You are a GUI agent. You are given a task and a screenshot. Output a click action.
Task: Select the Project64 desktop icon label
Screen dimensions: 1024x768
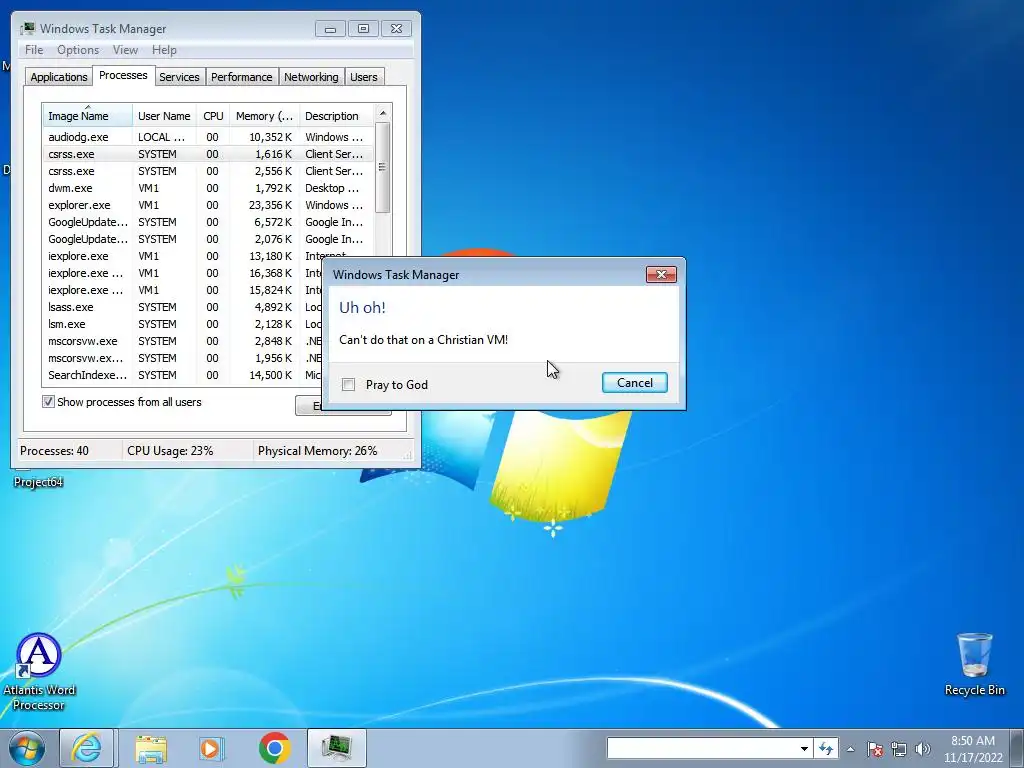click(39, 482)
